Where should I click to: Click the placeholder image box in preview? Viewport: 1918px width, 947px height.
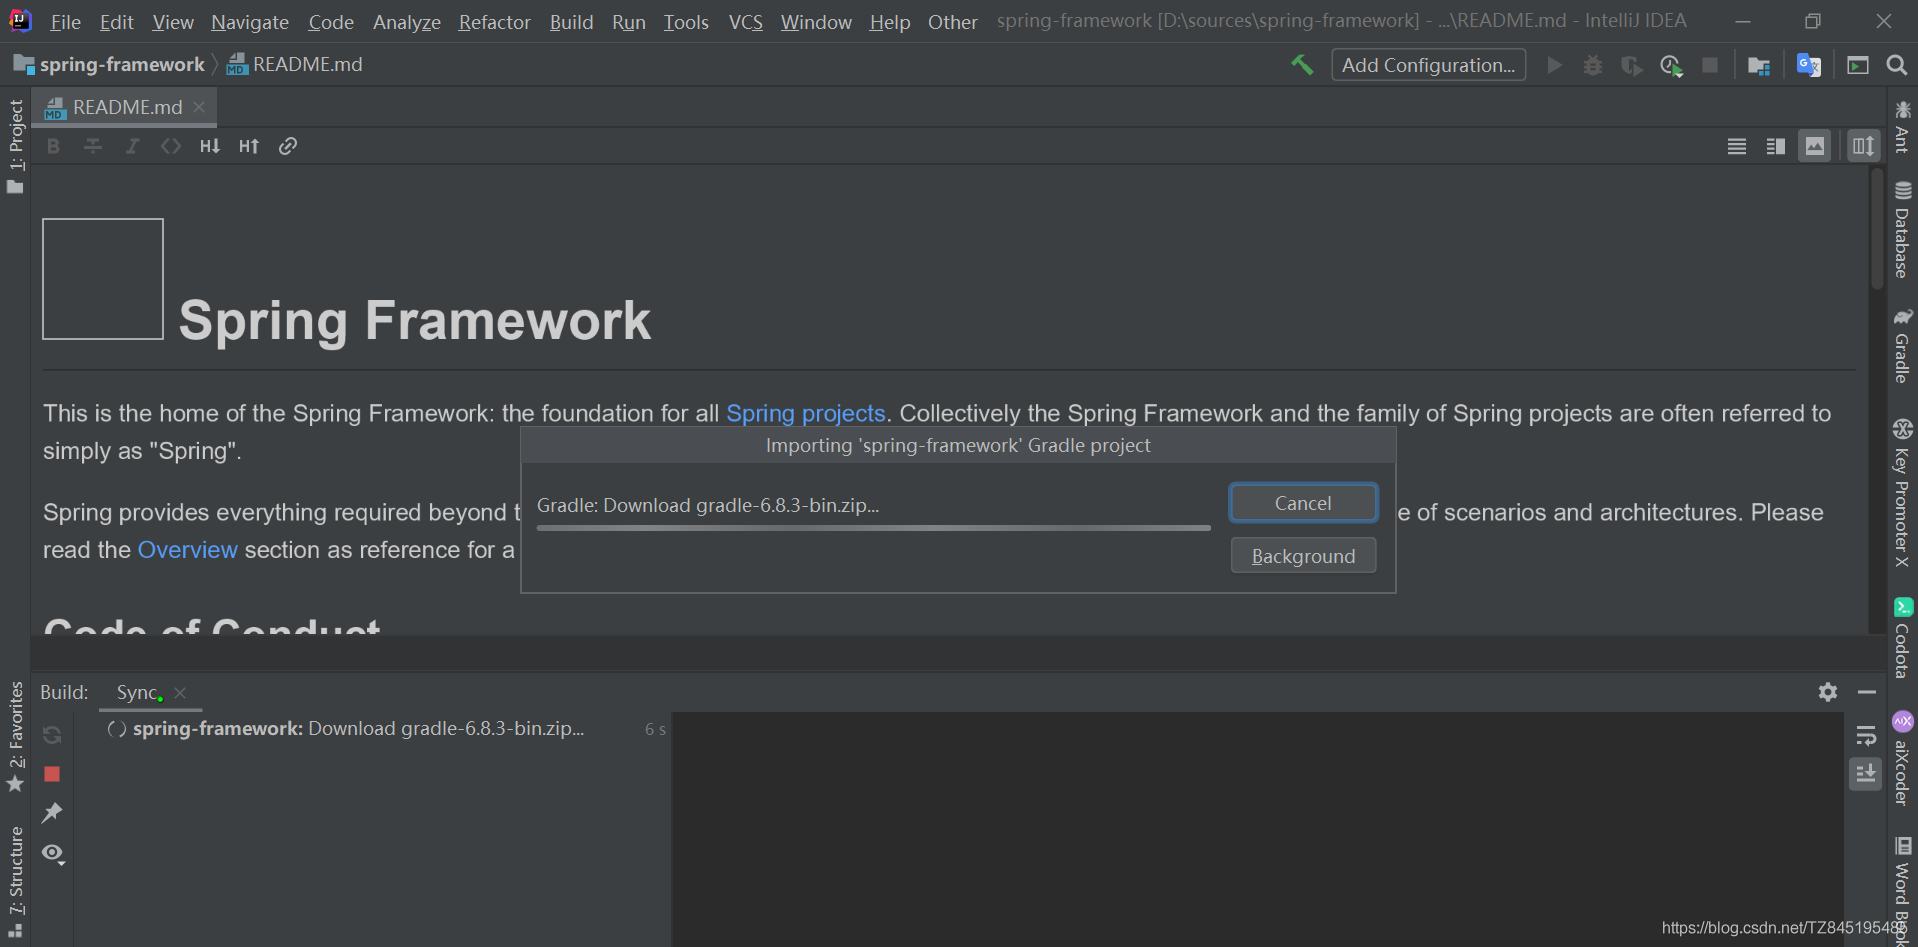103,279
